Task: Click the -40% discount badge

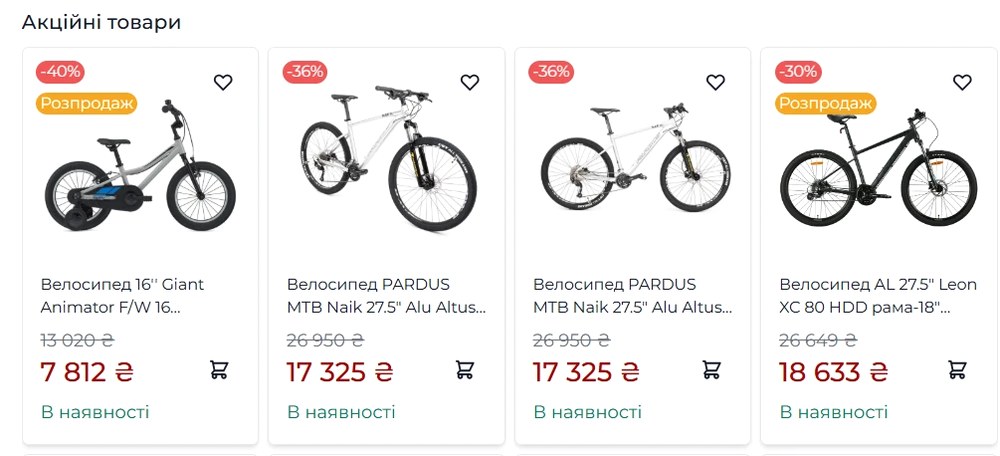Action: 60,72
